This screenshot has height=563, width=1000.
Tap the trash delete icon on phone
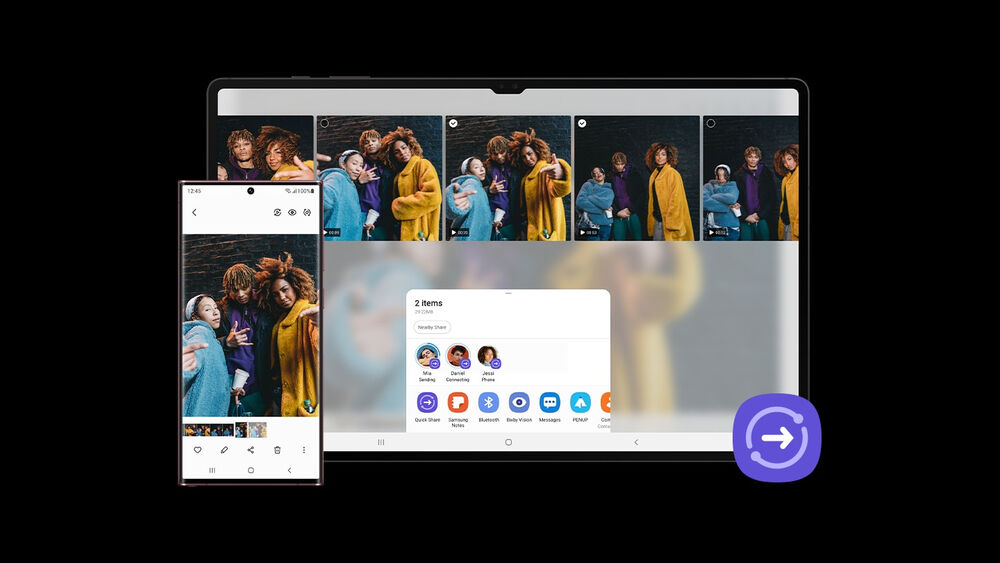[x=277, y=450]
